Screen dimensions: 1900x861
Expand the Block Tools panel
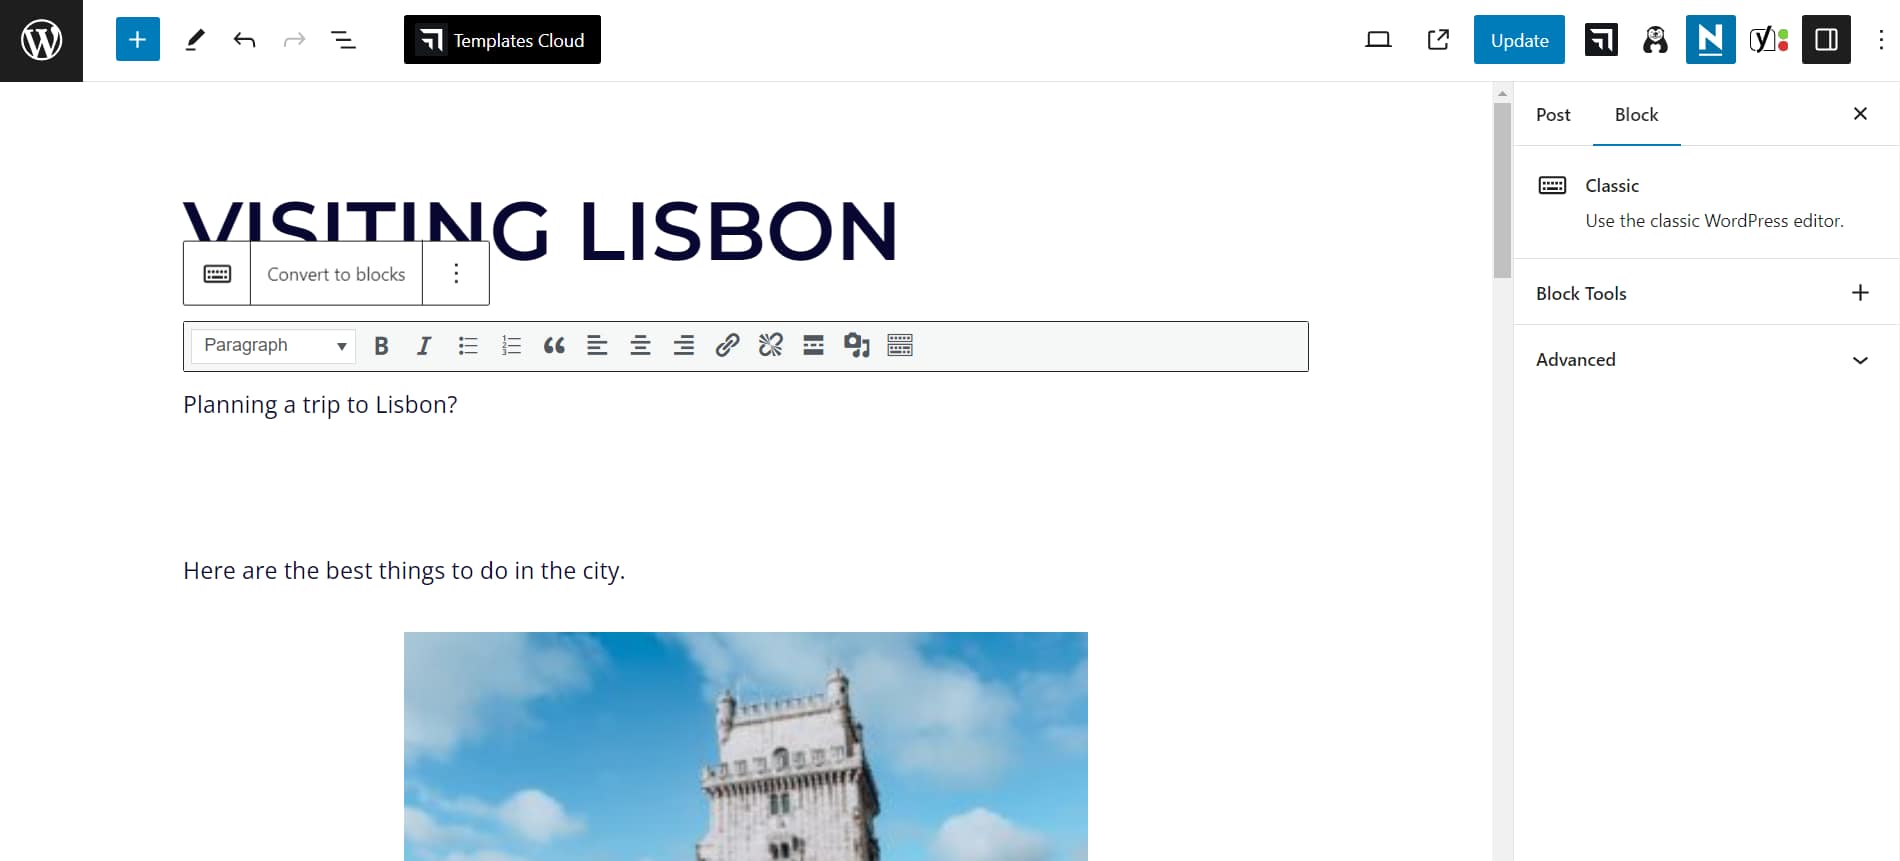[1859, 293]
